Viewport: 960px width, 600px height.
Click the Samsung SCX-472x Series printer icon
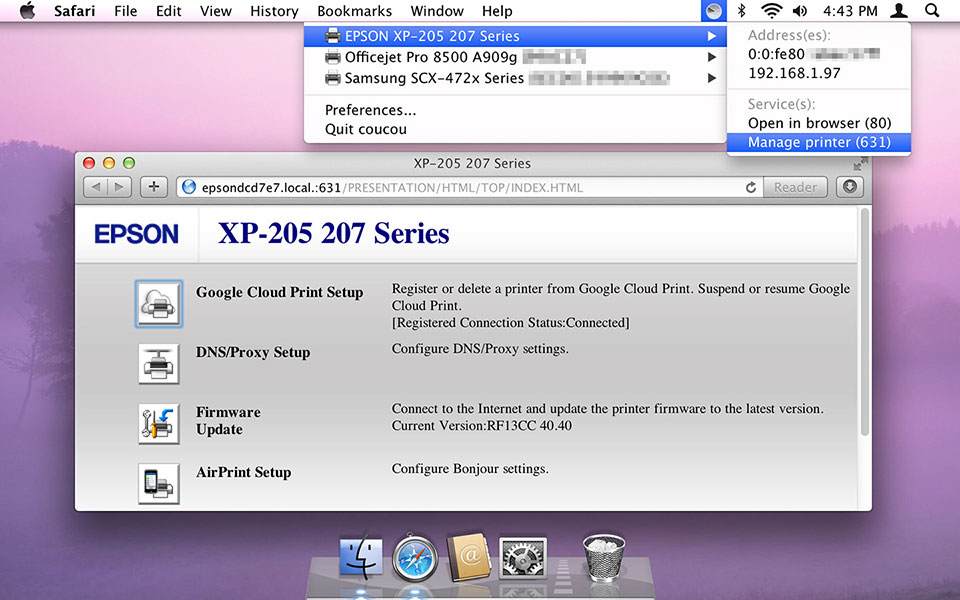click(332, 78)
